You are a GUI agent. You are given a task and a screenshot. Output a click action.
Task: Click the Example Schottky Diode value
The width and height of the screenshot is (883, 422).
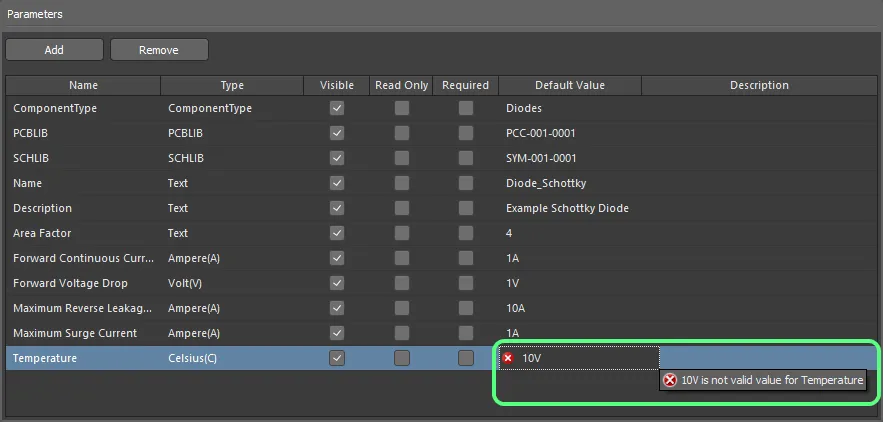(x=567, y=208)
